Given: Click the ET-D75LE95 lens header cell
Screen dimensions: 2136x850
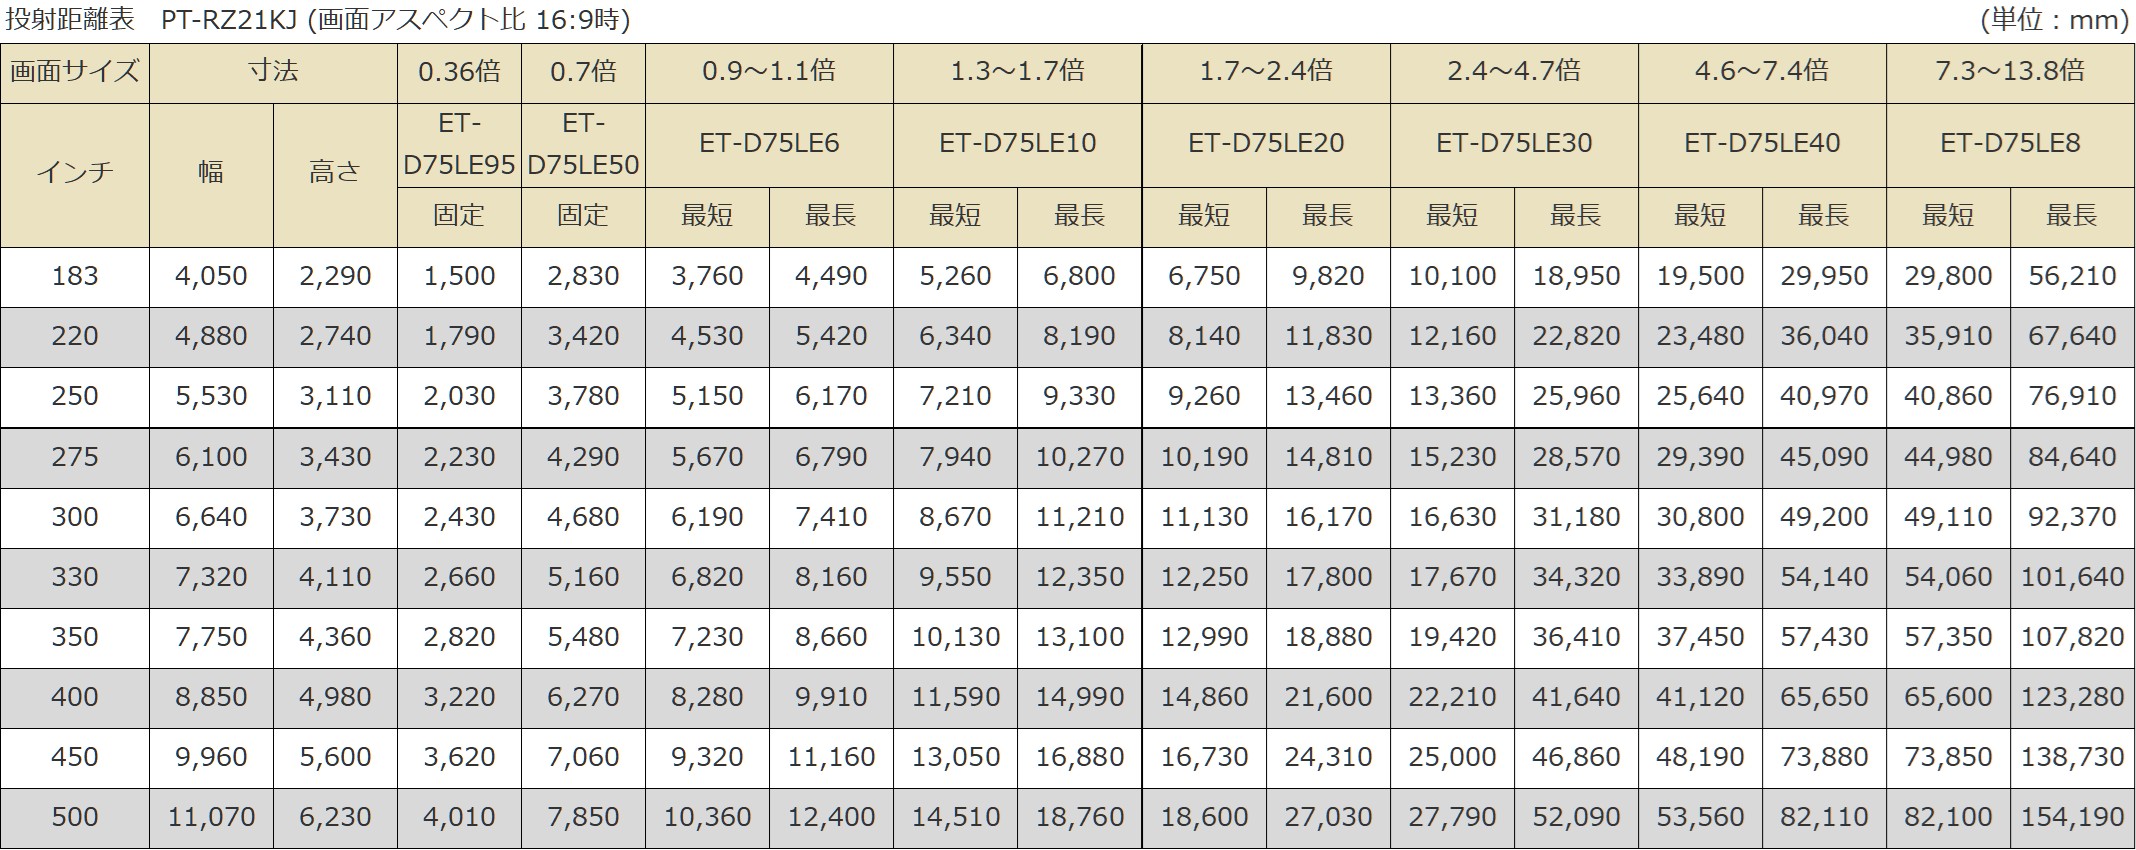Looking at the screenshot, I should pyautogui.click(x=459, y=145).
